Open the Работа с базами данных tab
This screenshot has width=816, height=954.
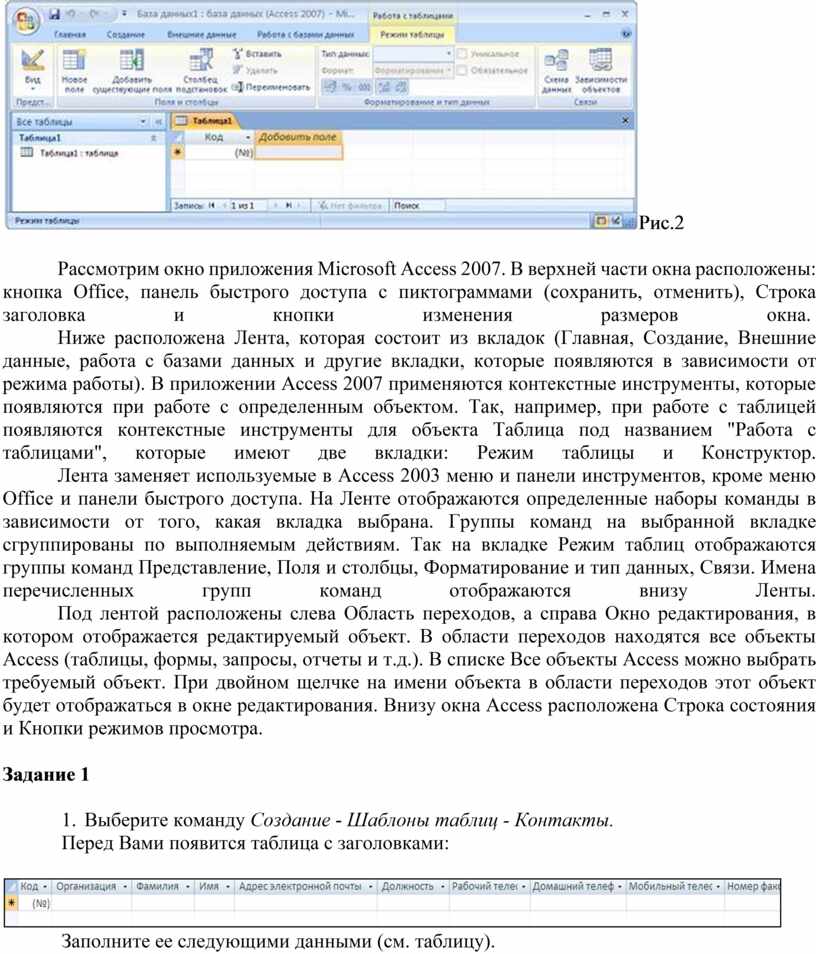(x=305, y=35)
